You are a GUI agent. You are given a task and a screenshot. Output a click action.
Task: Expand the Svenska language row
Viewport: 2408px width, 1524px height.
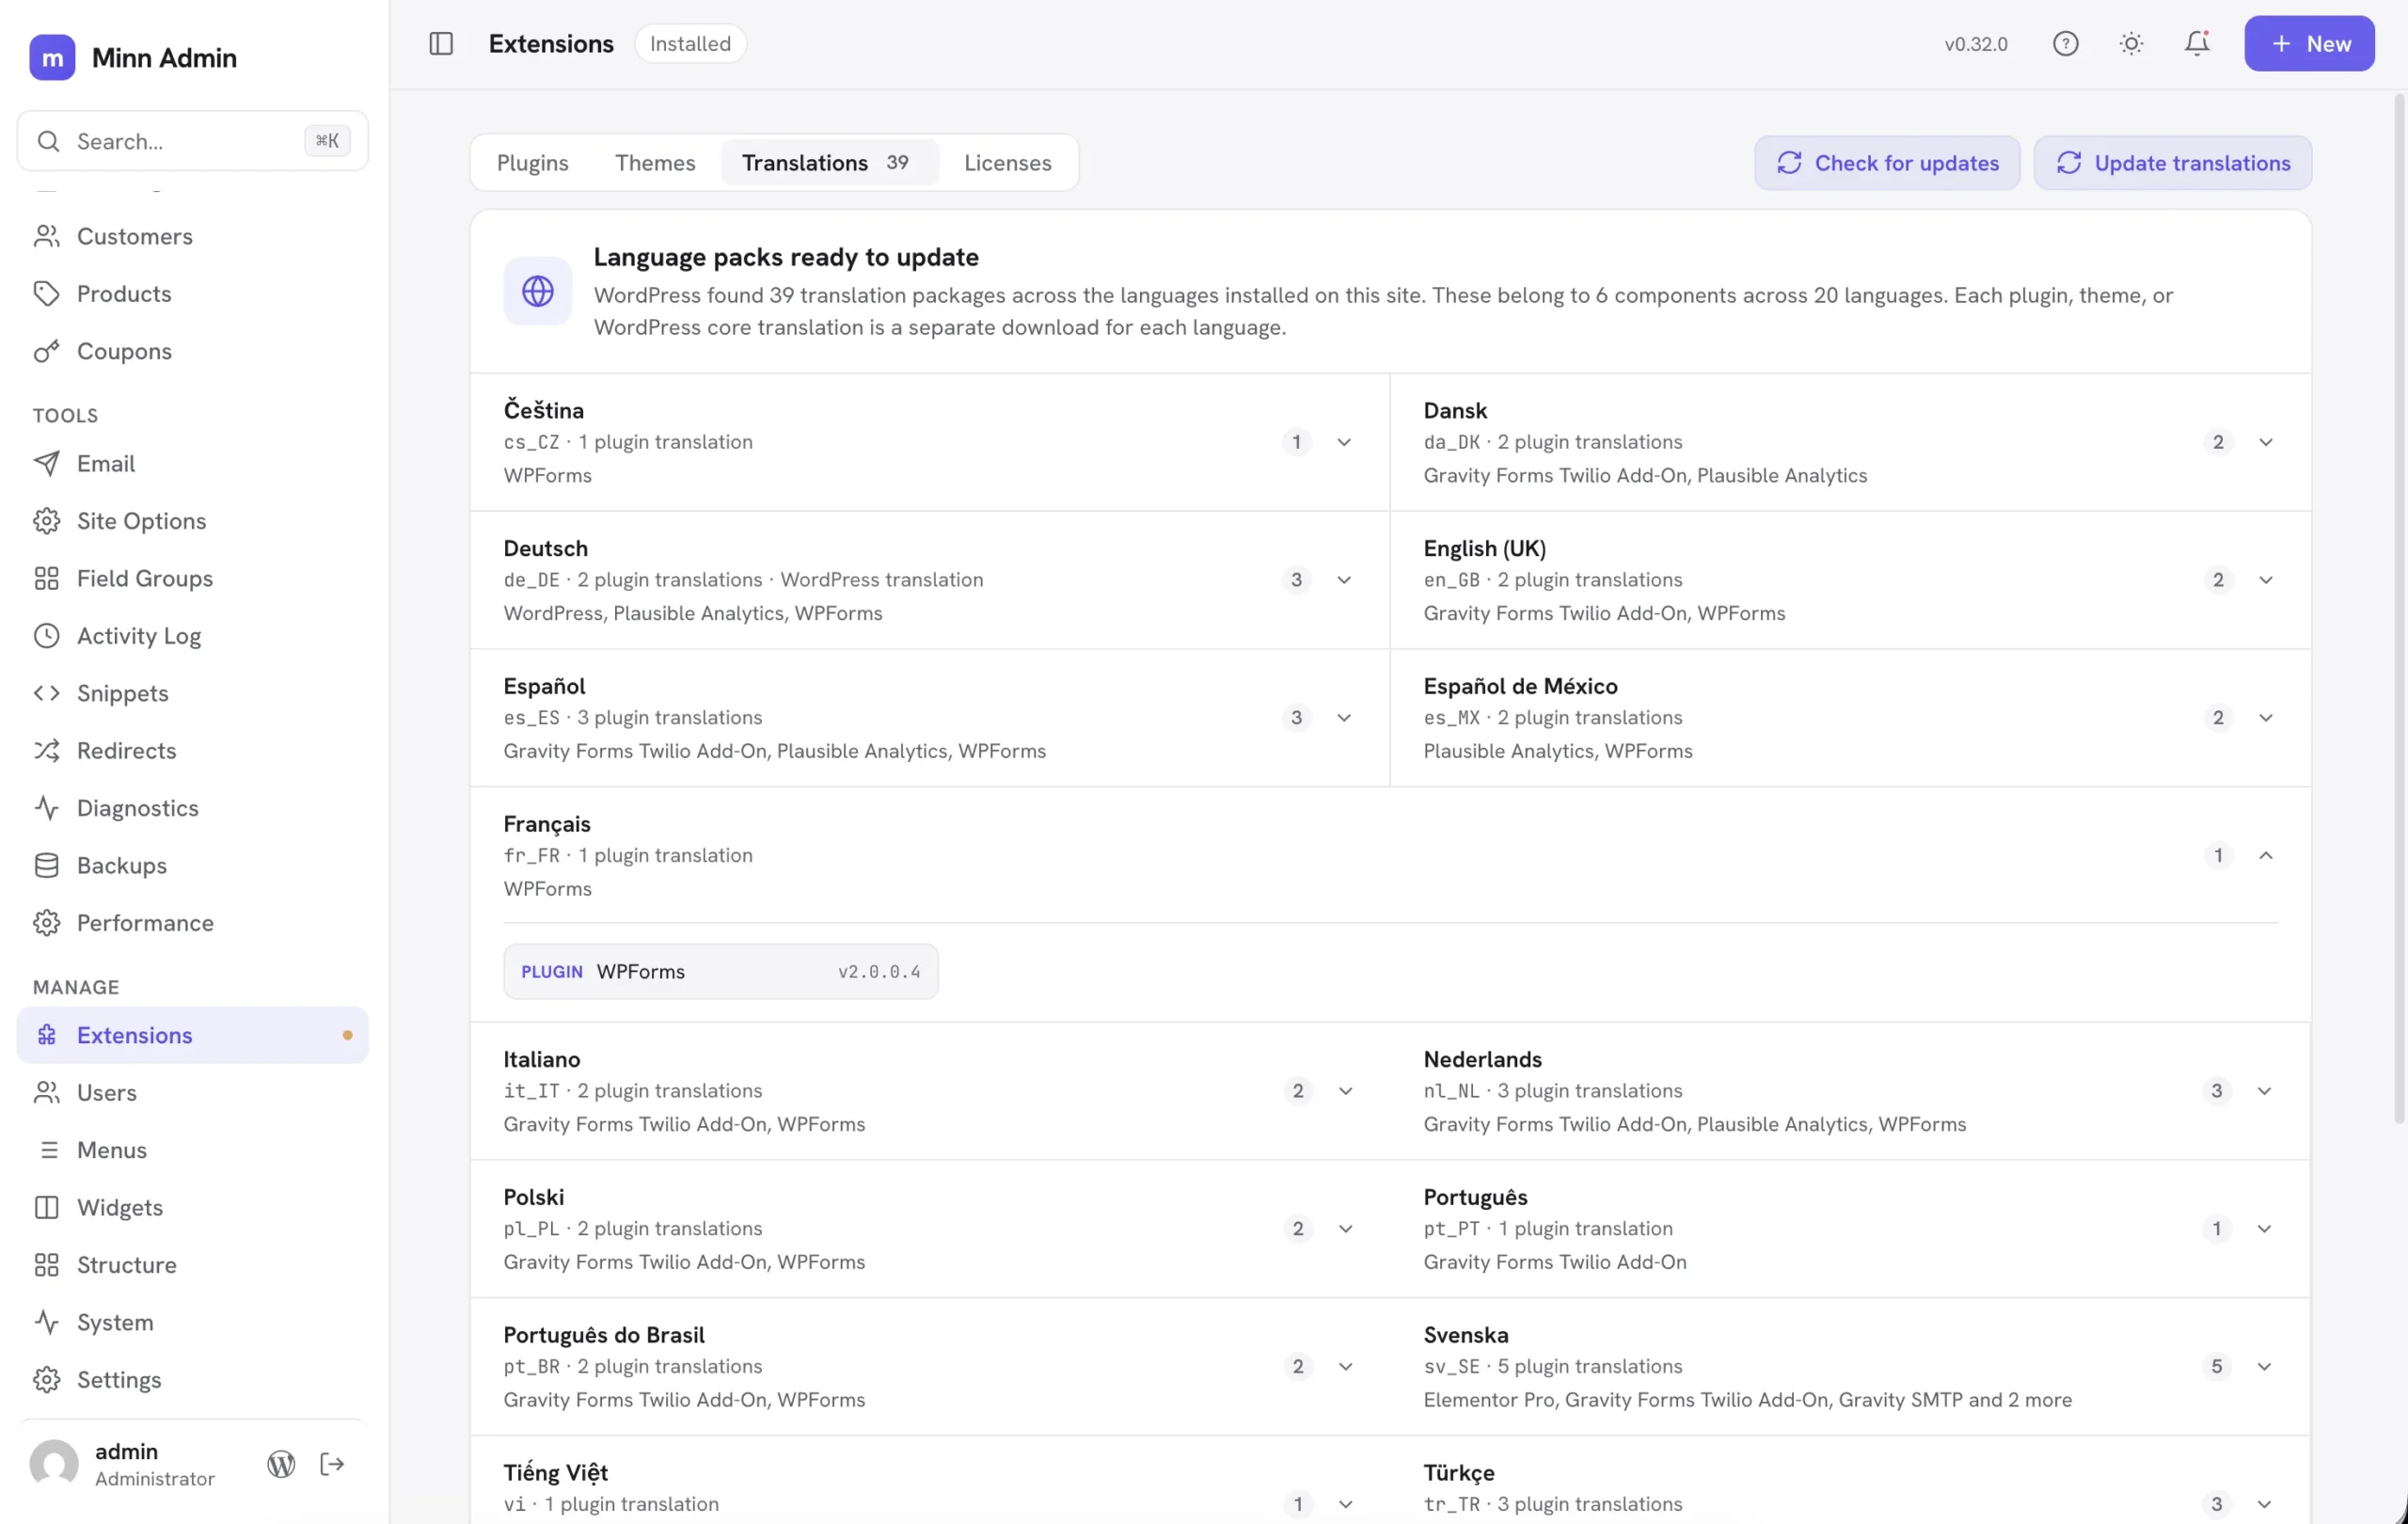1850,1367
